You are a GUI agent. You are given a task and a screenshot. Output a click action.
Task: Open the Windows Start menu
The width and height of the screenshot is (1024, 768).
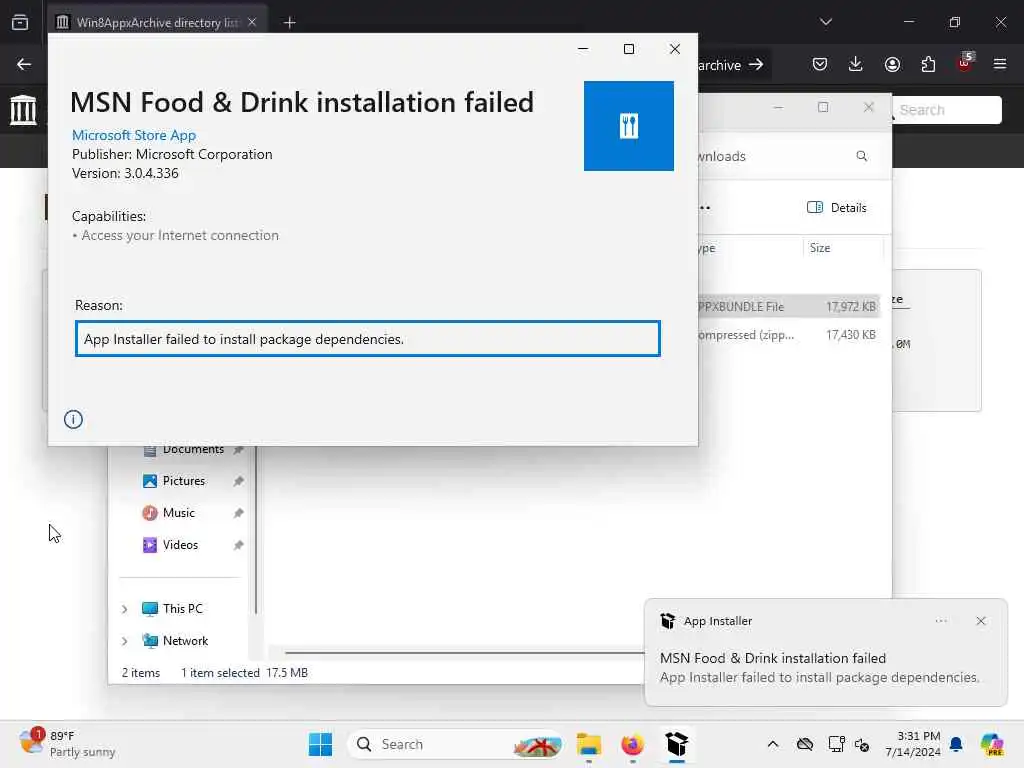point(320,744)
